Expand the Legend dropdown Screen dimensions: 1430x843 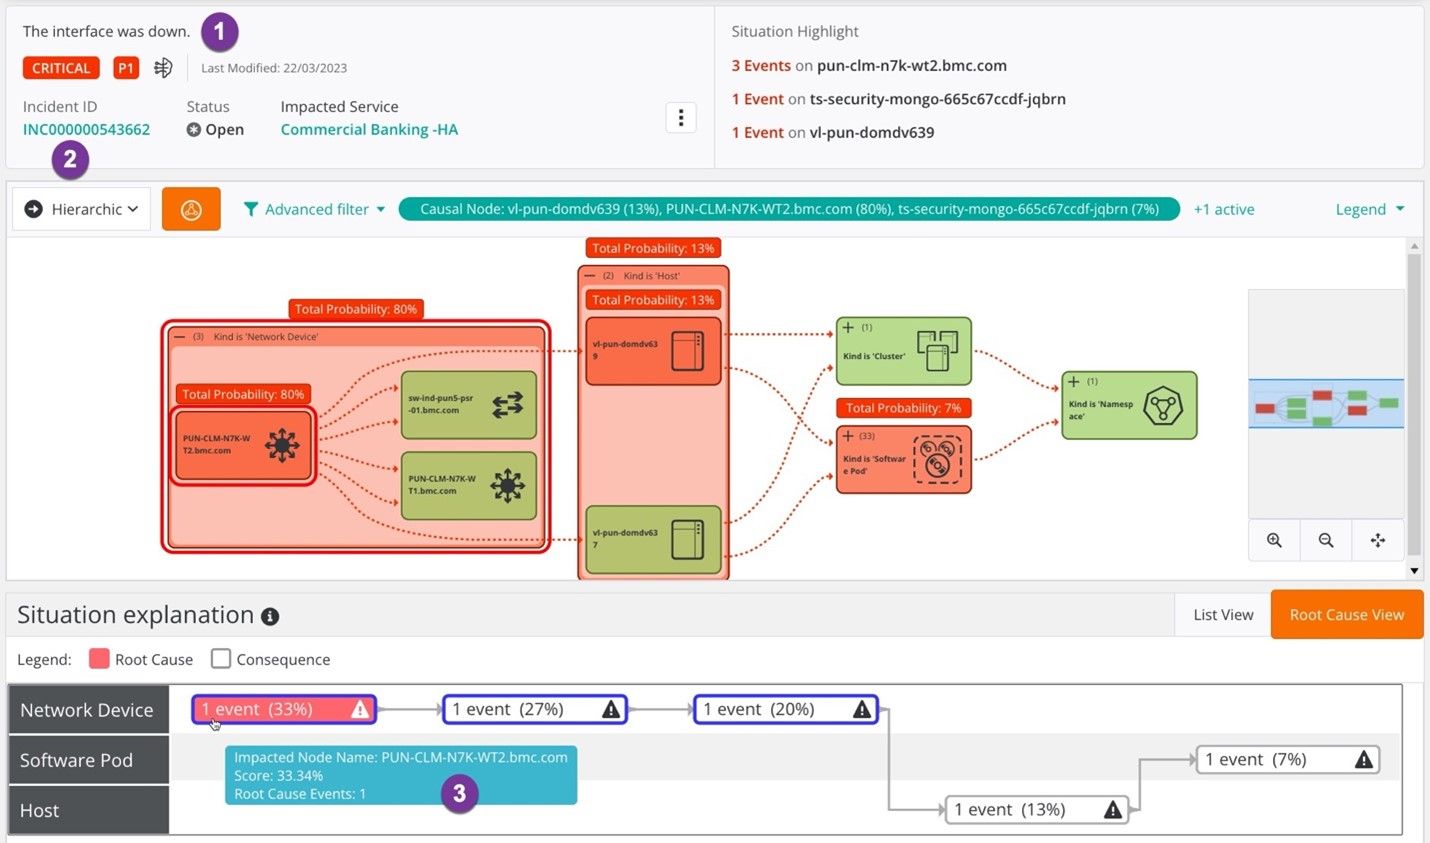click(1370, 209)
